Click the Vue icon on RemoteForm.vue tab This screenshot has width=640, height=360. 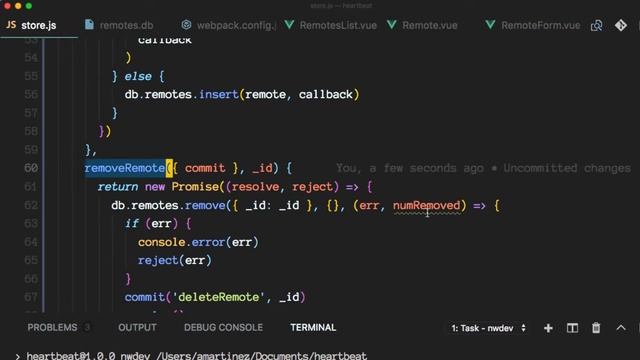click(x=490, y=25)
